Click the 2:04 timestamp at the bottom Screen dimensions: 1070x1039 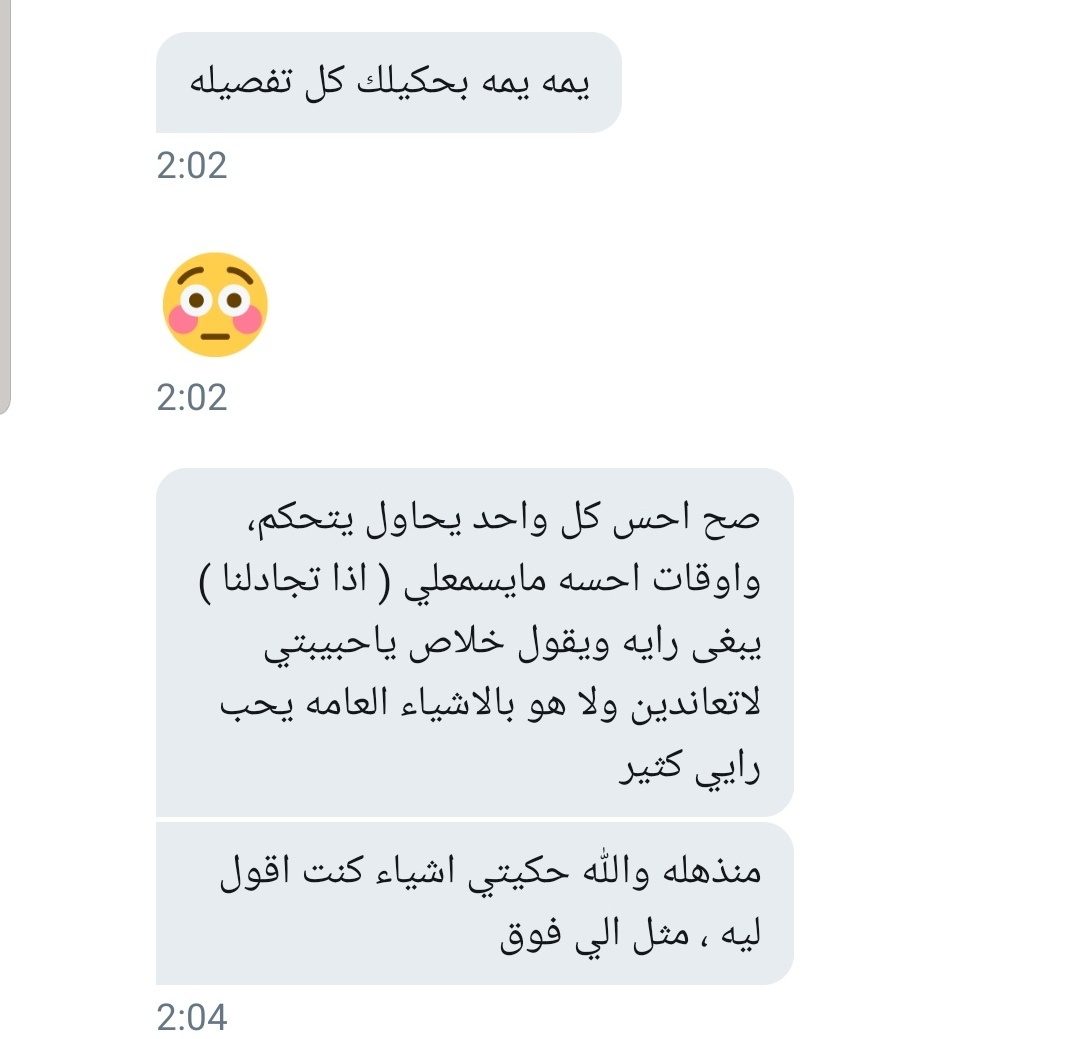[192, 1017]
